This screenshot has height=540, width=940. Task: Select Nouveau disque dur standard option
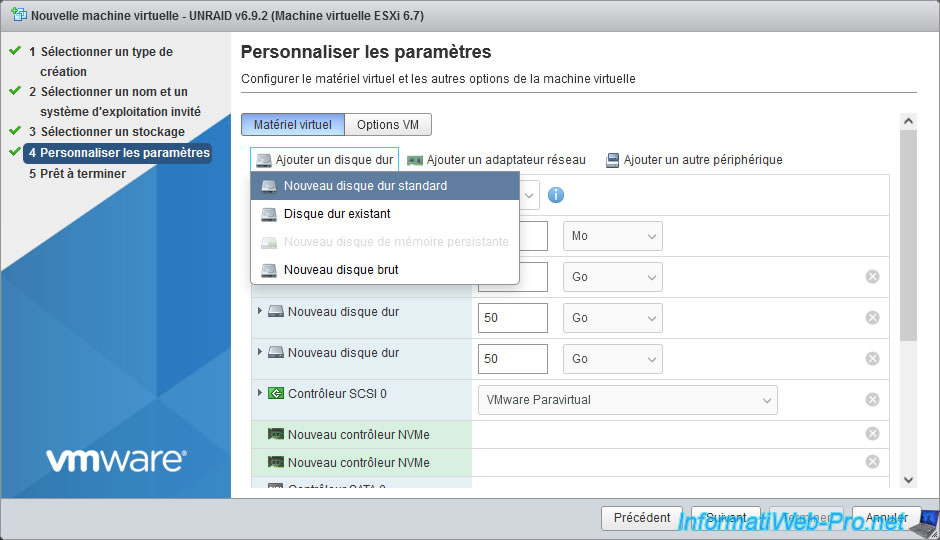[365, 186]
